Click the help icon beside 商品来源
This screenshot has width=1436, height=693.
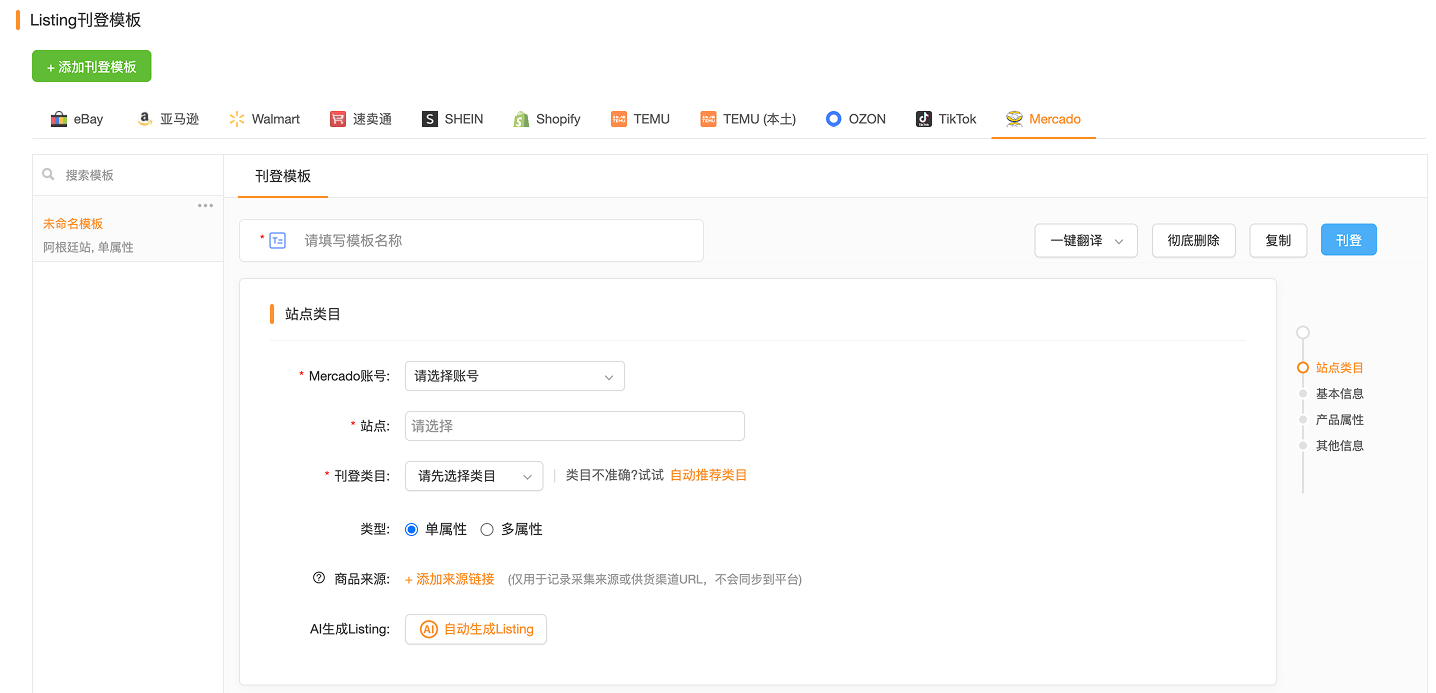click(319, 578)
